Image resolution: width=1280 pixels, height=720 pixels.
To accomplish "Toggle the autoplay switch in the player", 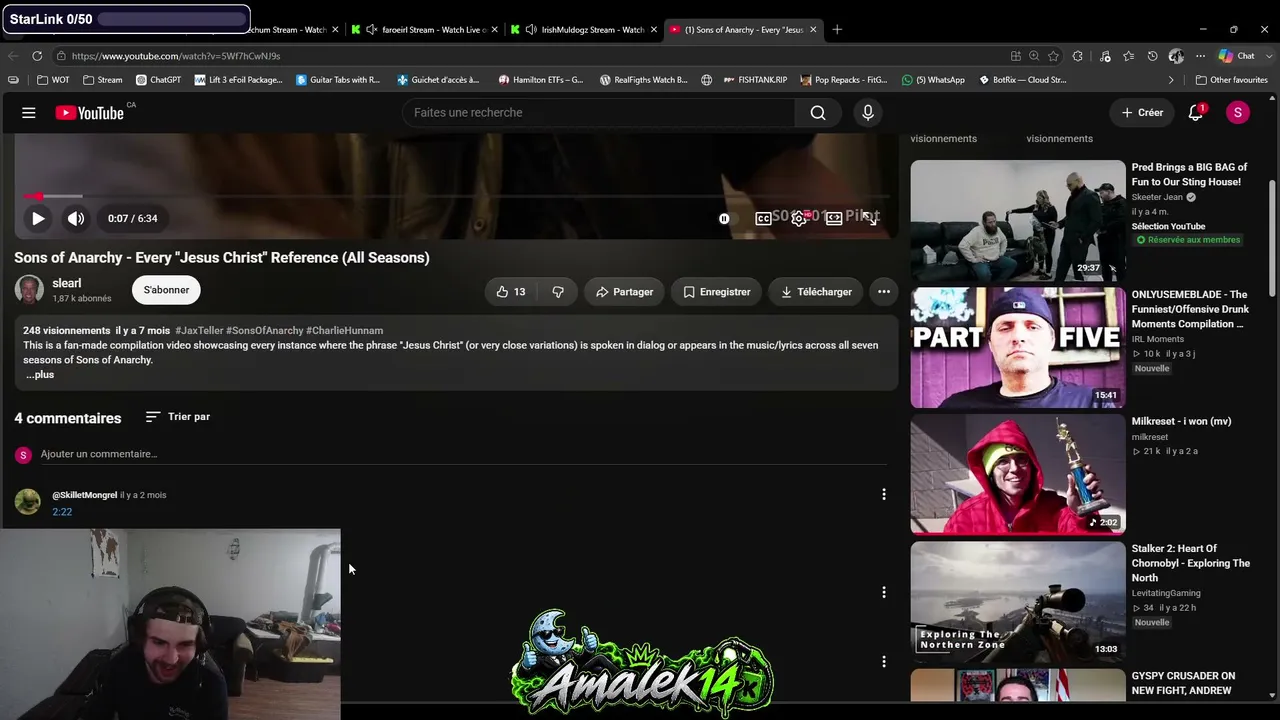I will (x=725, y=218).
